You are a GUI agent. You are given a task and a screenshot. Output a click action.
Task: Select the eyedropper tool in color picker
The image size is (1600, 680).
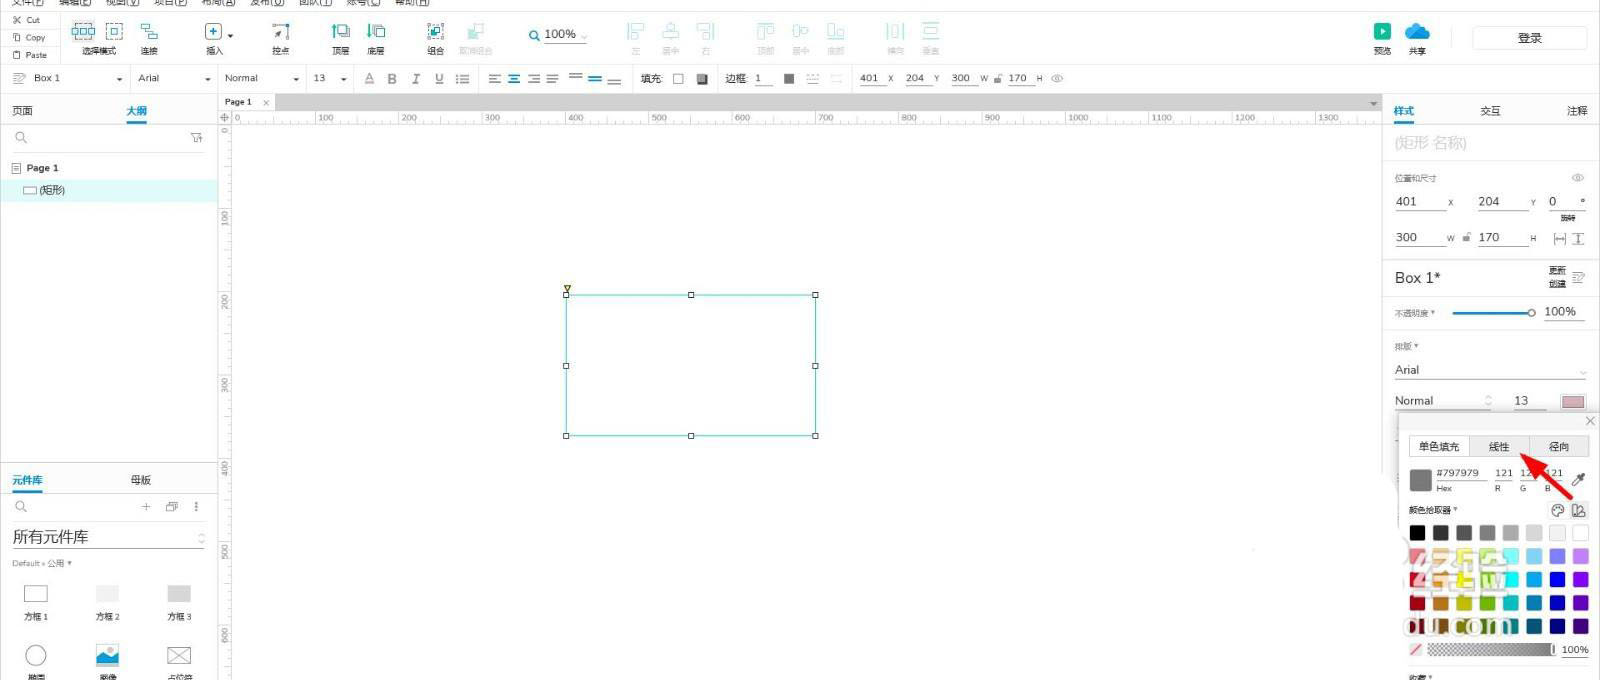point(1579,480)
